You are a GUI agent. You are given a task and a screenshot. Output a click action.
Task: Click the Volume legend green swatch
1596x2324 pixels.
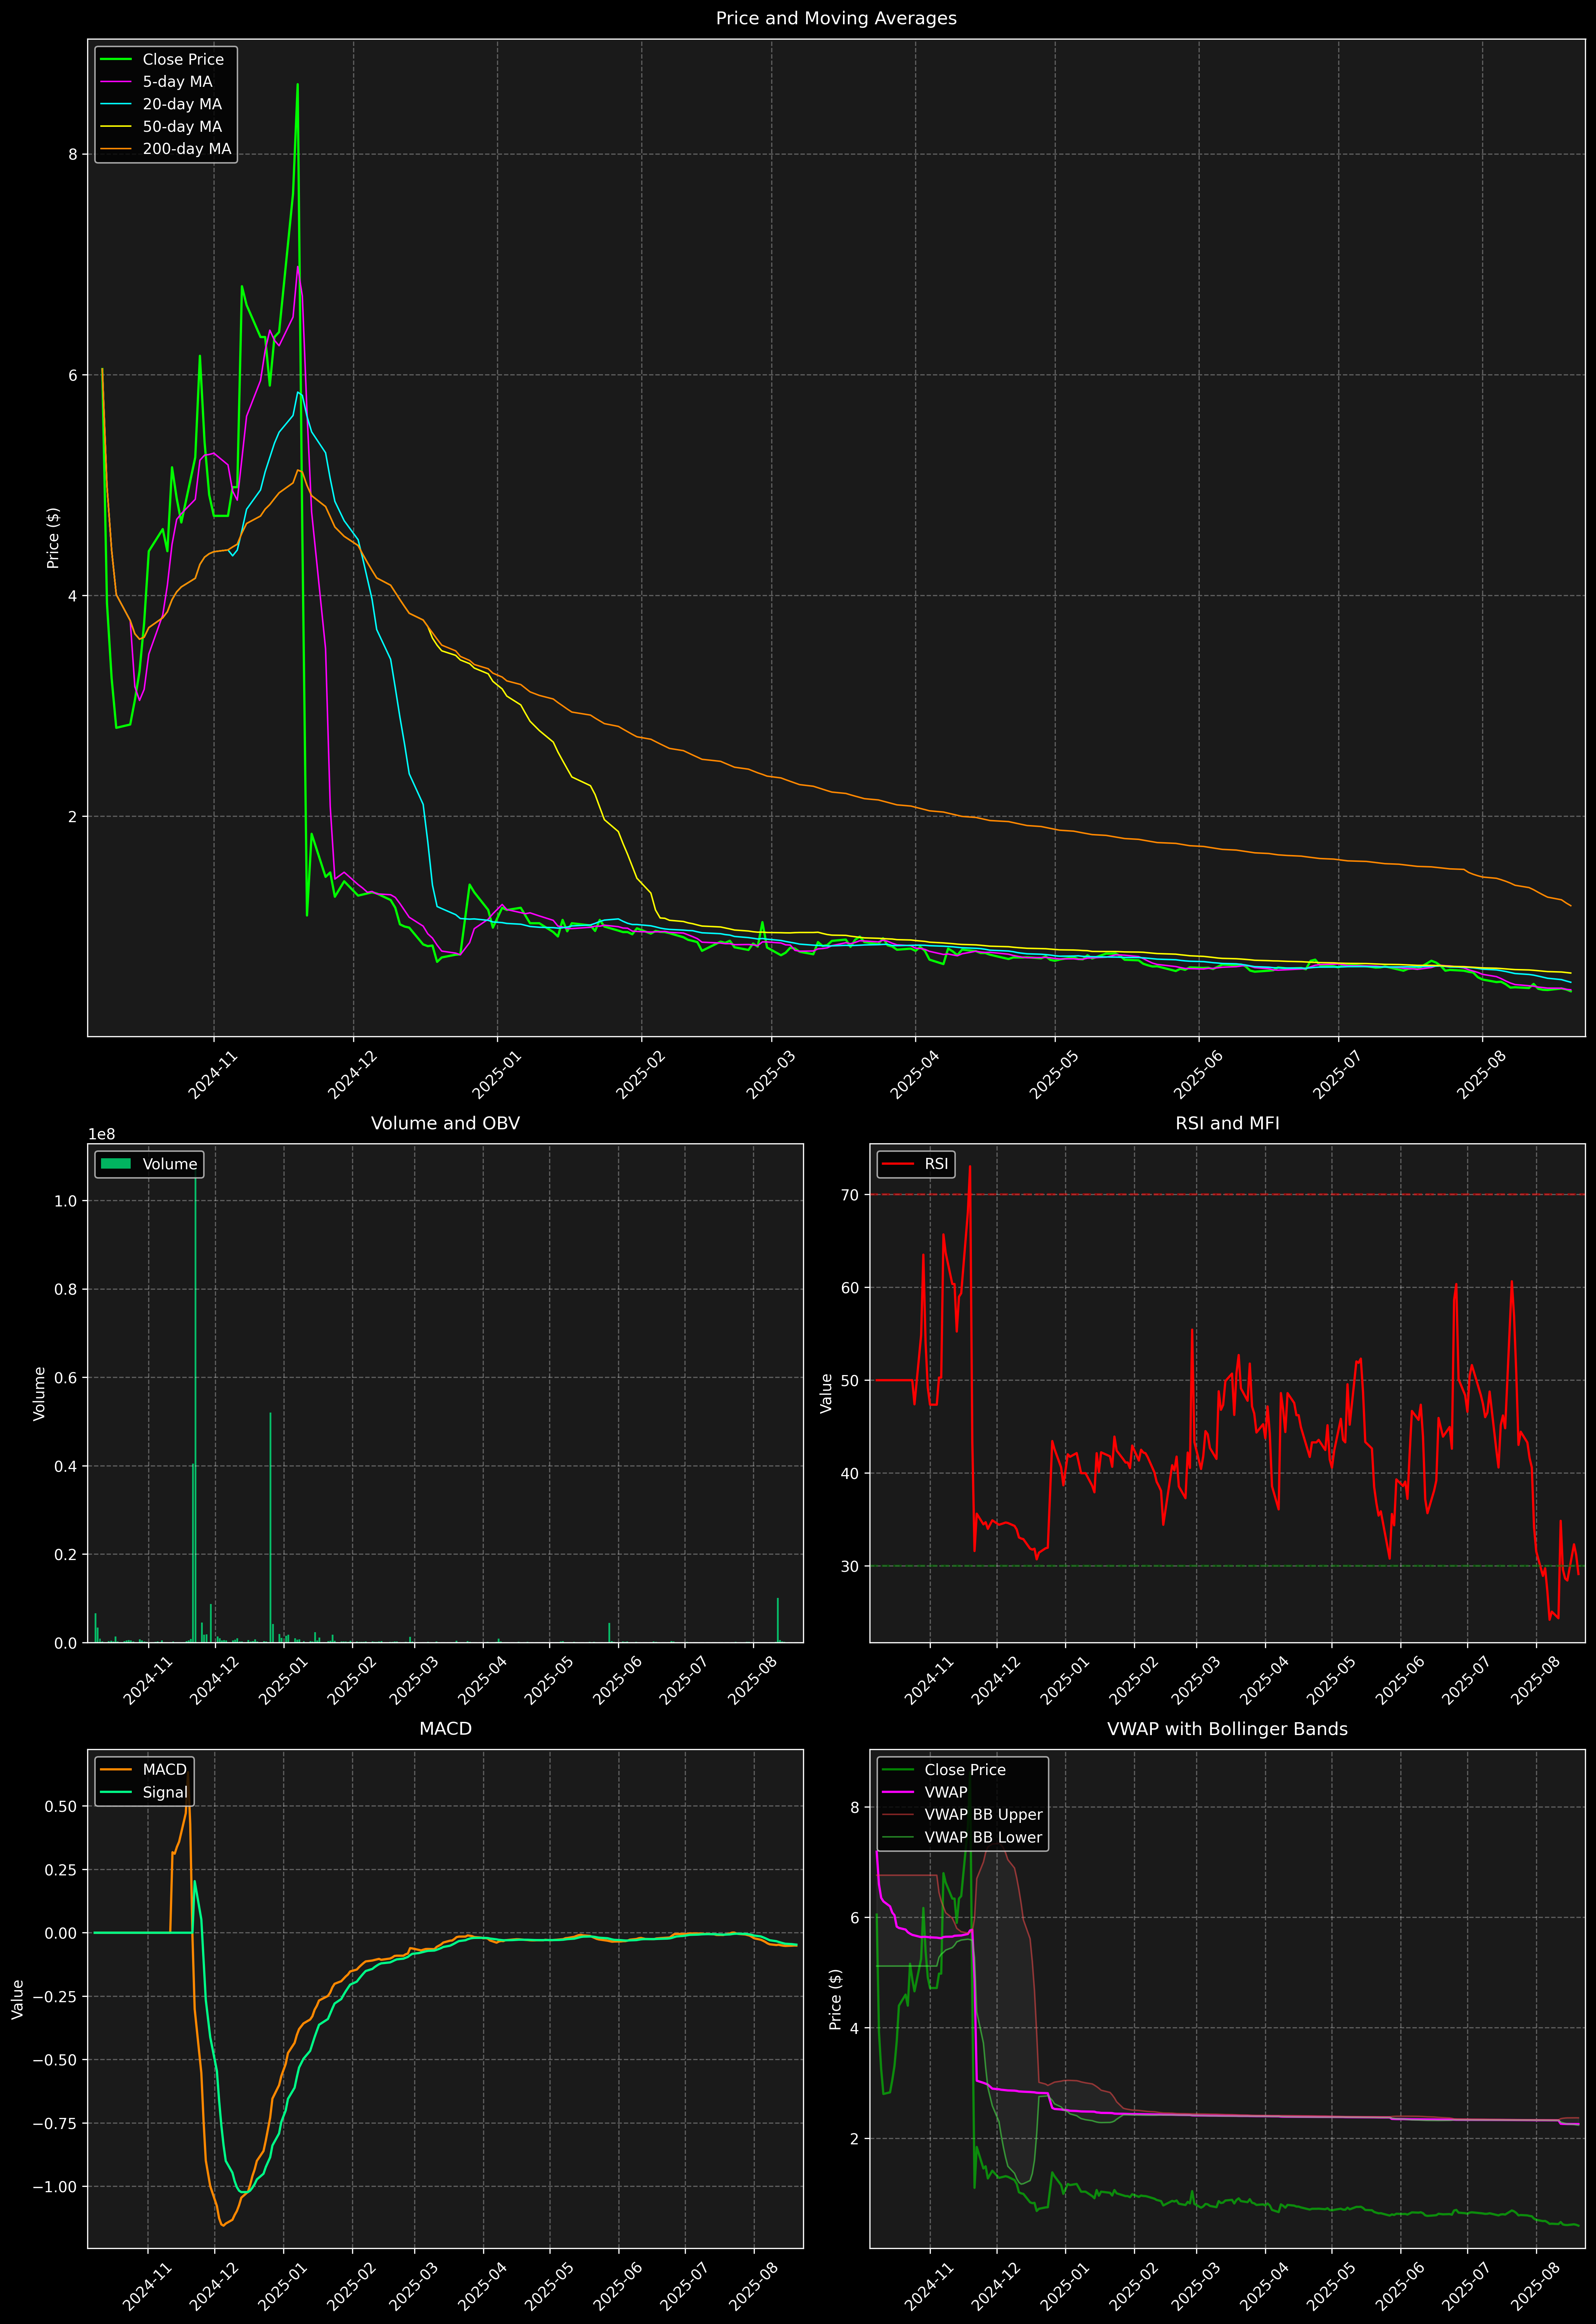click(116, 1164)
